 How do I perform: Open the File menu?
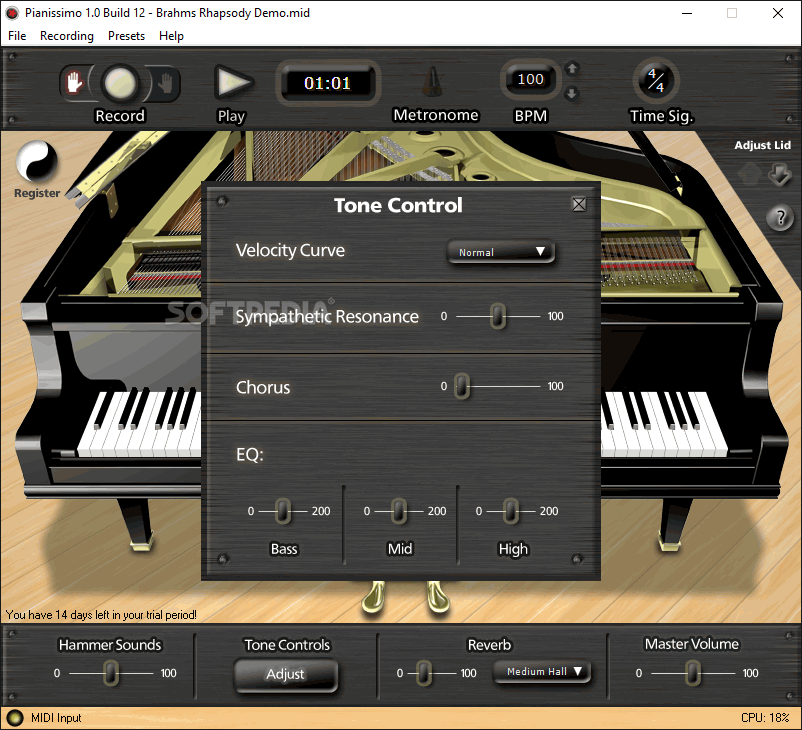17,36
